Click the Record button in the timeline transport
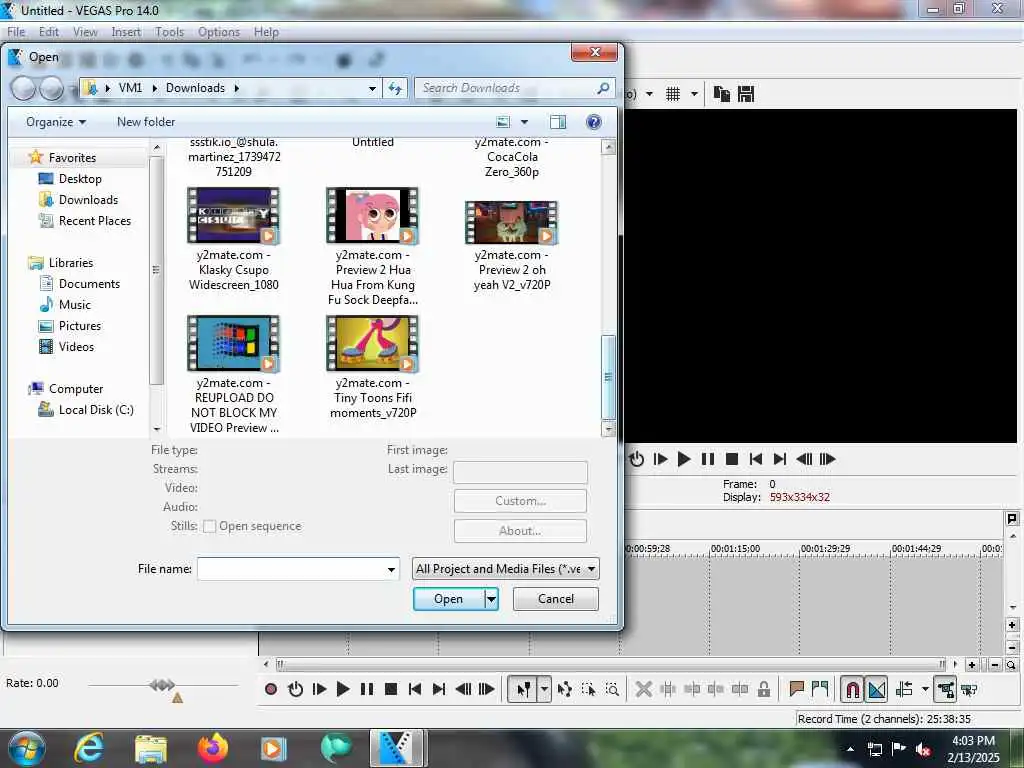This screenshot has height=768, width=1024. [x=271, y=689]
